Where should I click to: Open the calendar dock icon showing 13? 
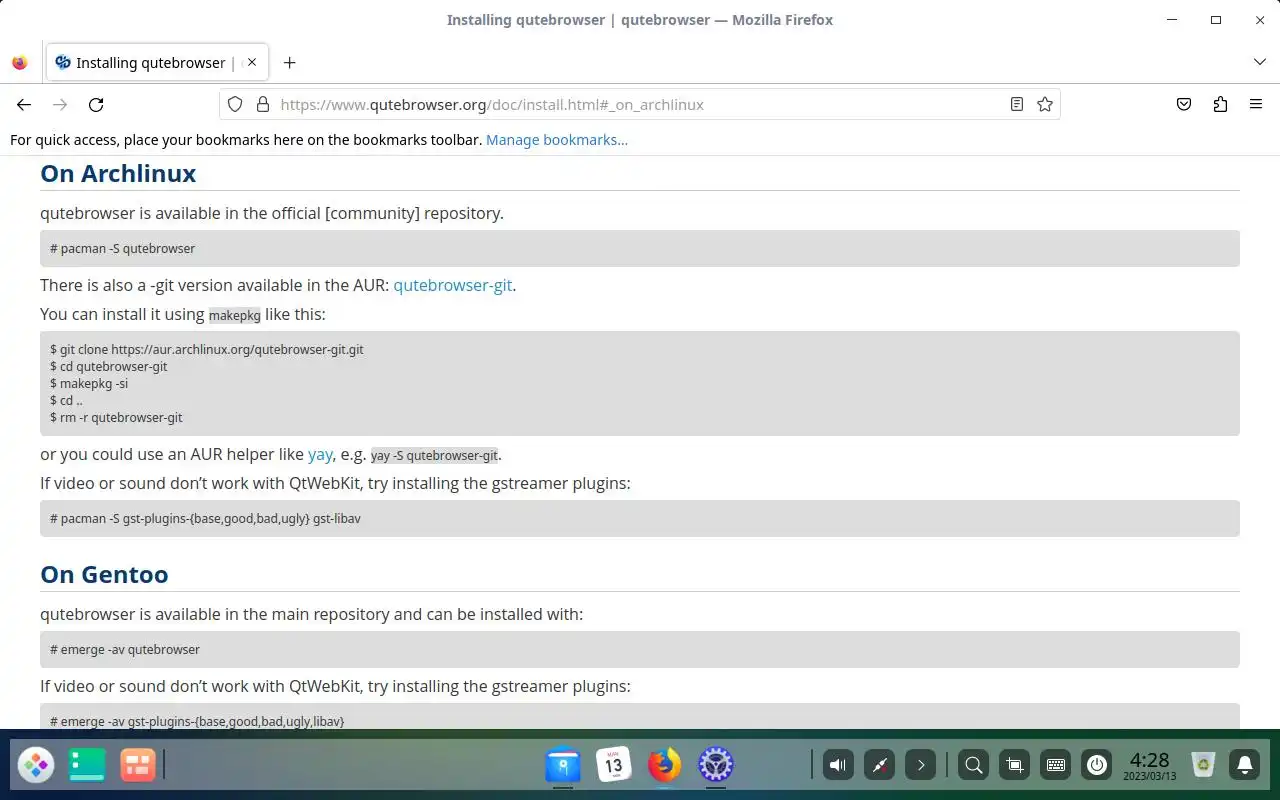tap(613, 766)
